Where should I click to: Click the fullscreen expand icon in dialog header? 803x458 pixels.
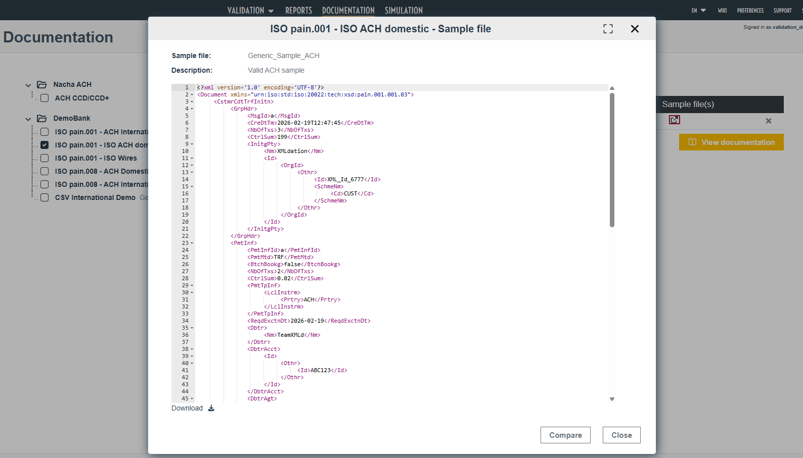click(x=608, y=29)
